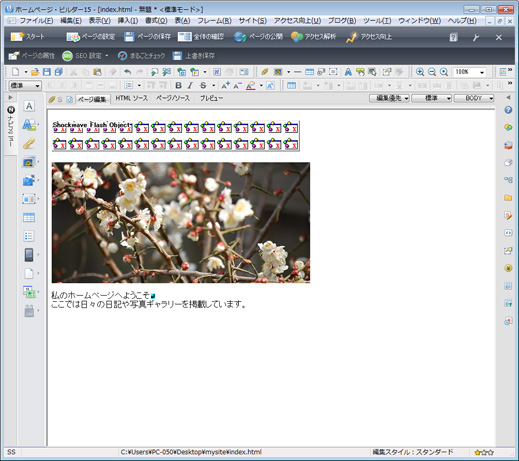Click the 上書き保存 button
The height and width of the screenshot is (461, 519).
194,56
